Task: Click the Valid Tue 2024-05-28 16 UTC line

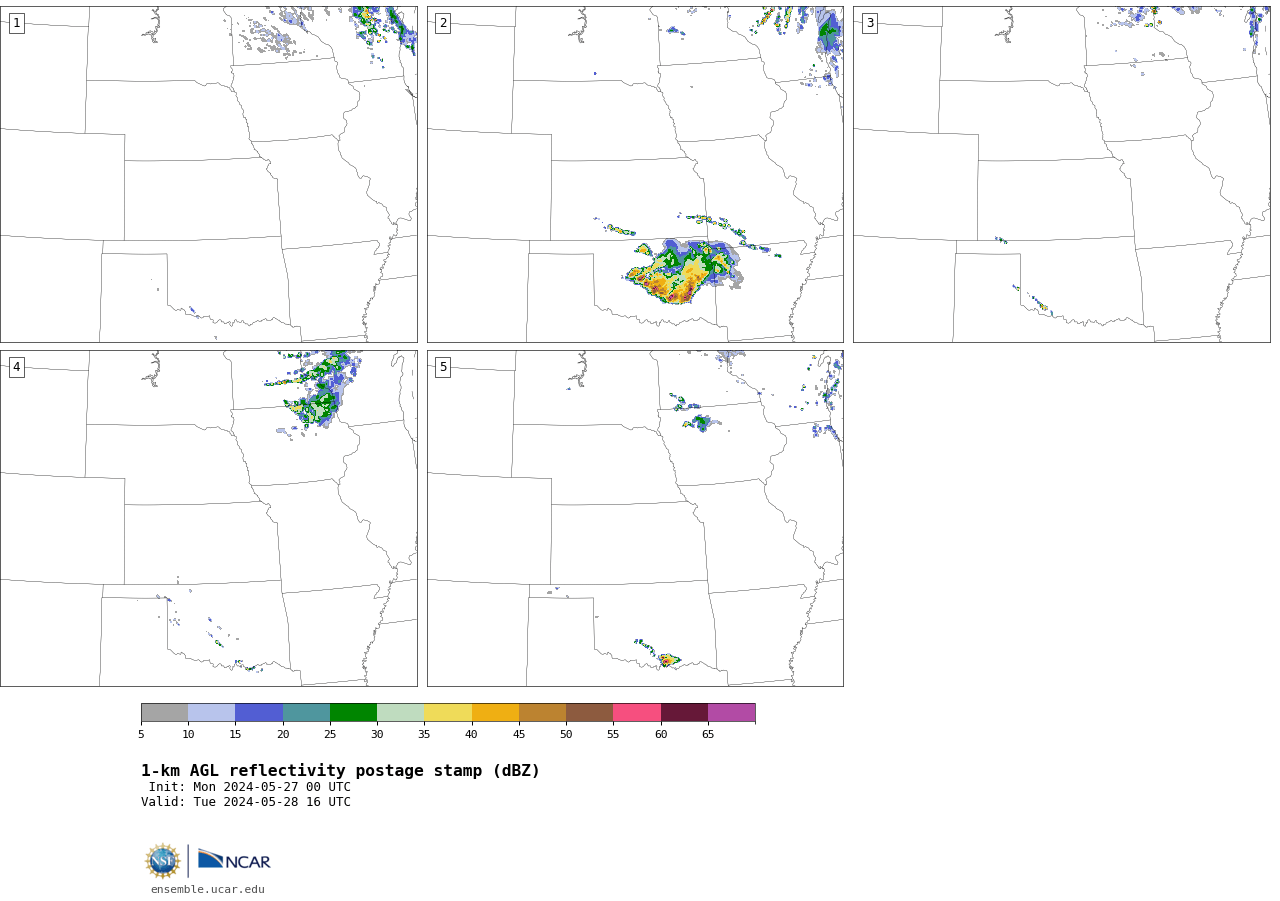Action: click(246, 802)
